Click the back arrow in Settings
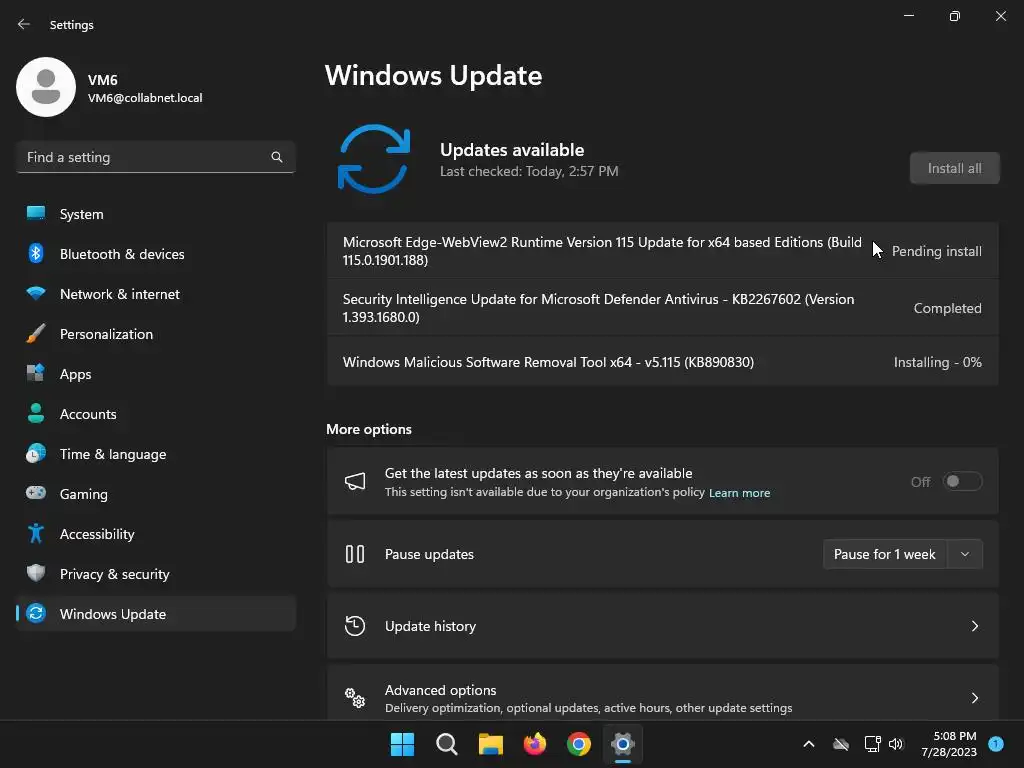 (x=24, y=24)
